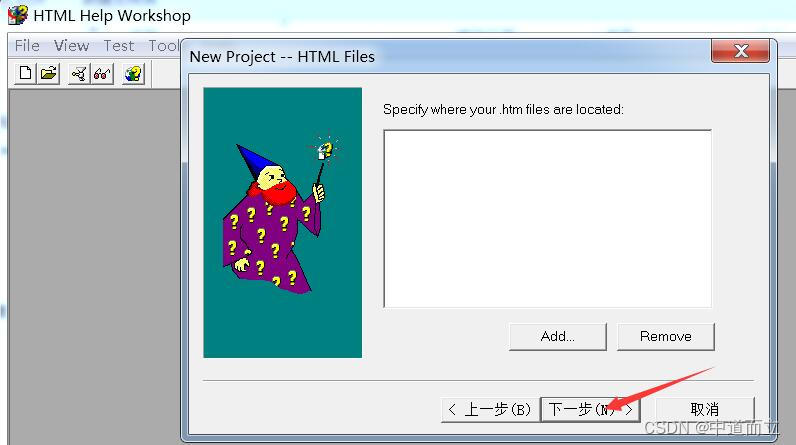The width and height of the screenshot is (796, 445).
Task: Click the Remove button
Action: click(x=666, y=336)
